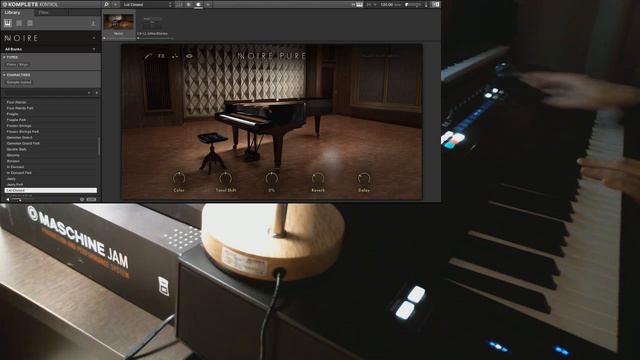This screenshot has width=640, height=360.
Task: Step presets with the header arrows
Action: pos(170,4)
